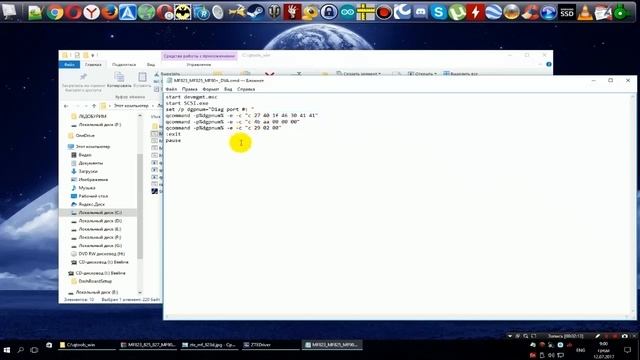
Task: Select Этот компьютер in Explorer navigation pane
Action: pos(93,147)
